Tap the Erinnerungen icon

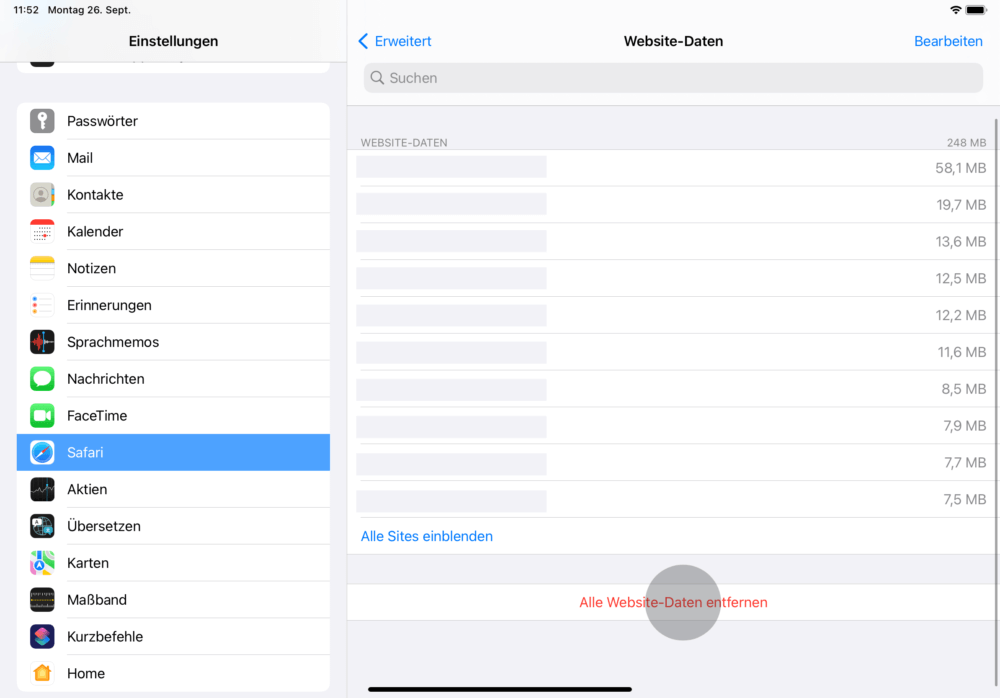42,305
